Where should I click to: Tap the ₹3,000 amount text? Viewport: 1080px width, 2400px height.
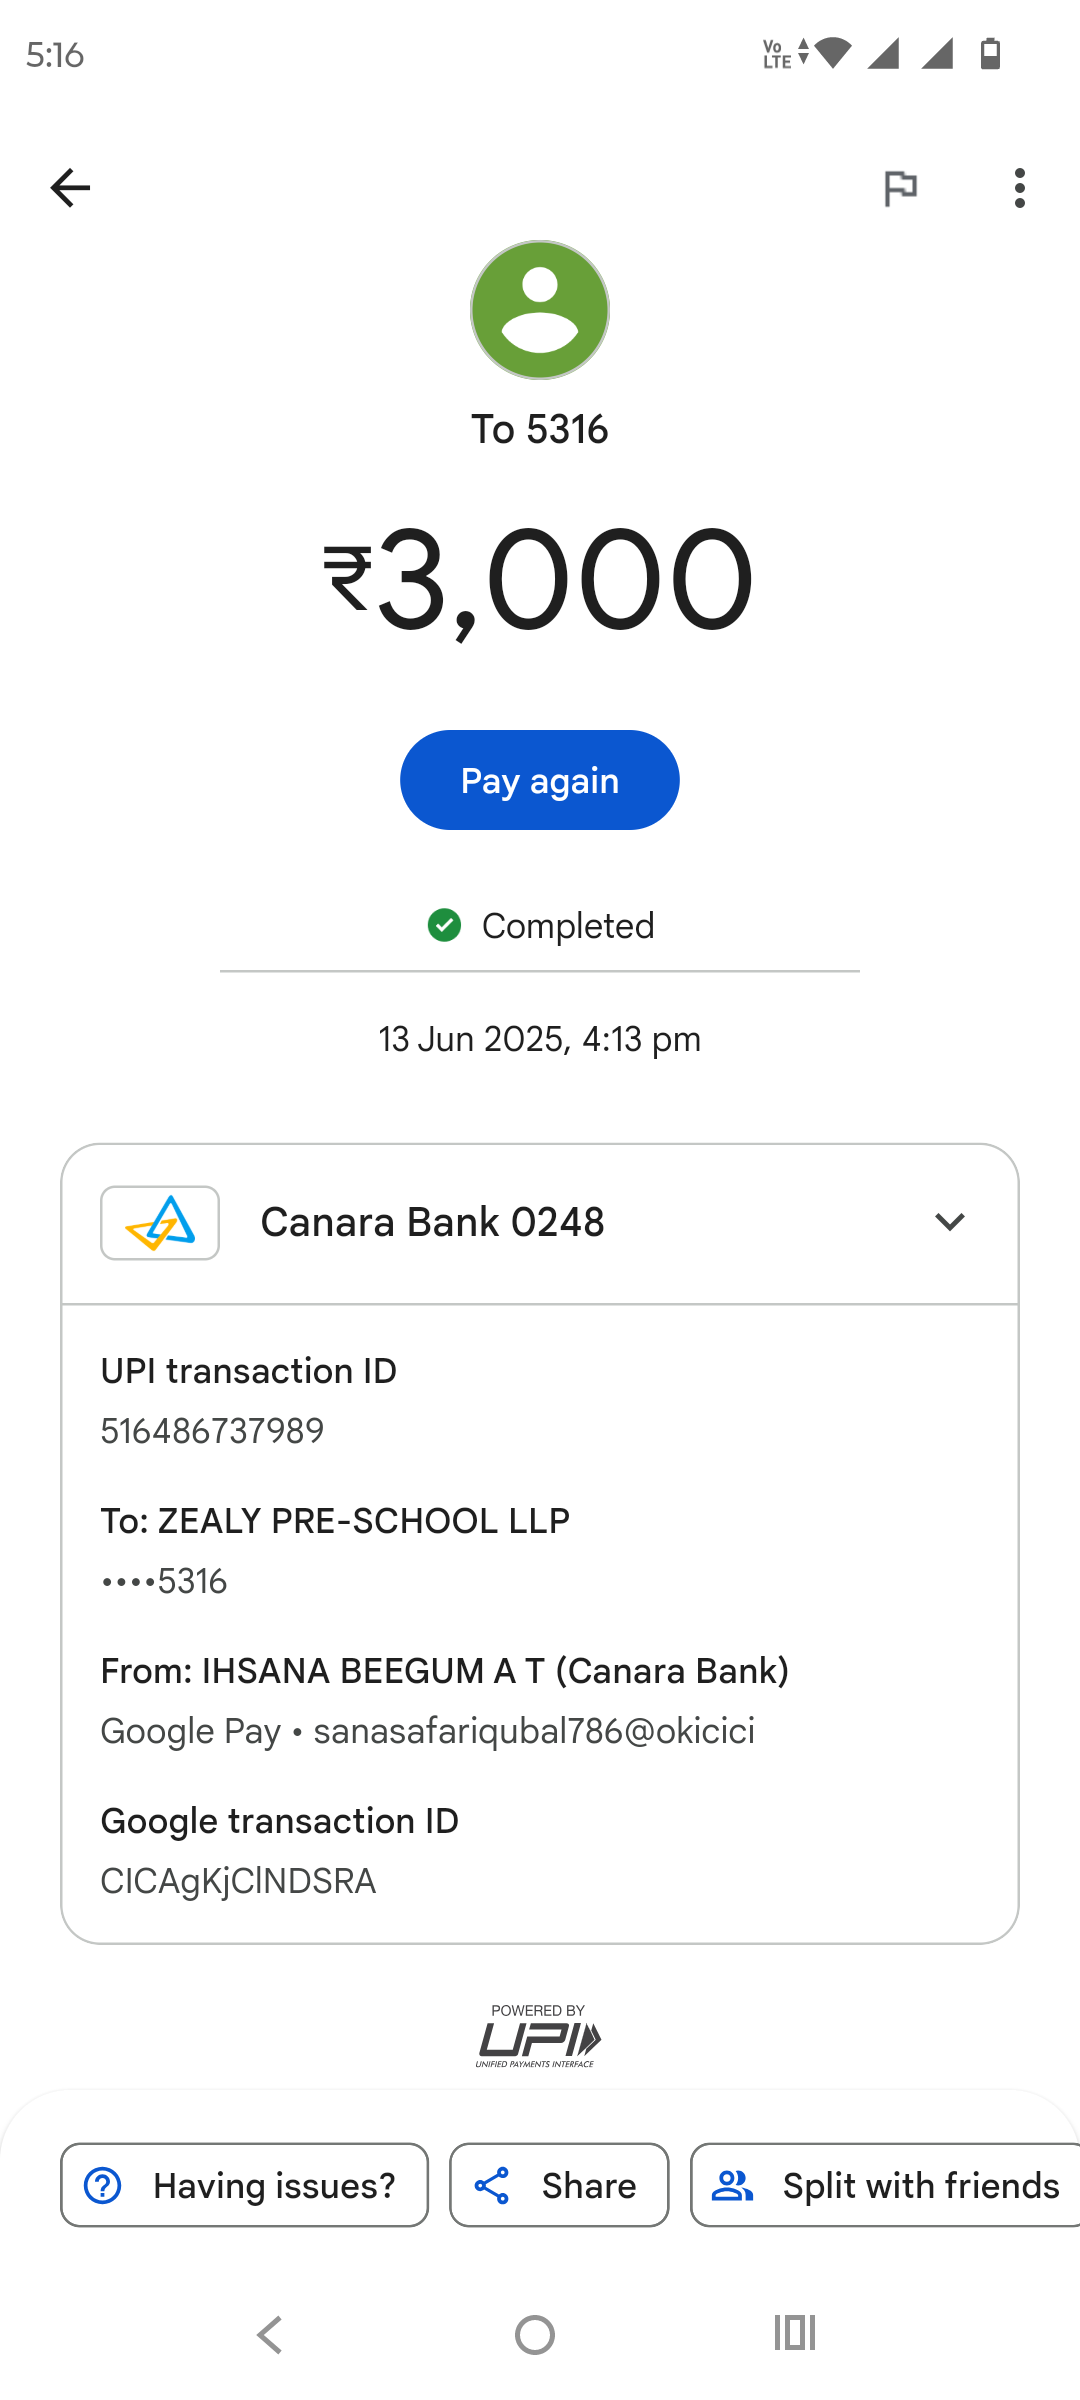[540, 580]
